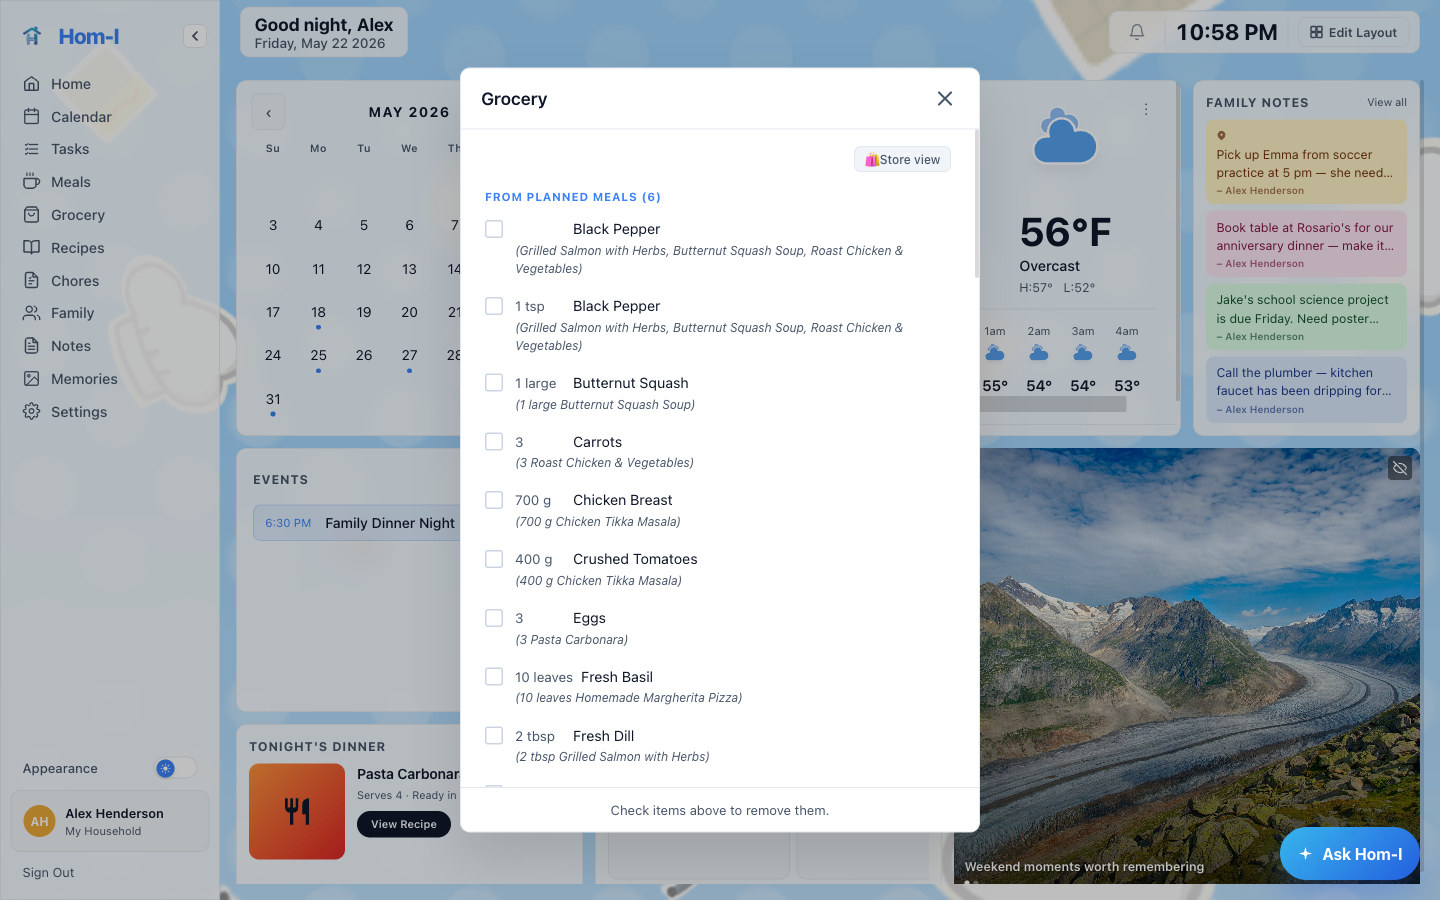1440x900 pixels.
Task: Check the Crushed Tomatoes item
Action: tap(494, 559)
